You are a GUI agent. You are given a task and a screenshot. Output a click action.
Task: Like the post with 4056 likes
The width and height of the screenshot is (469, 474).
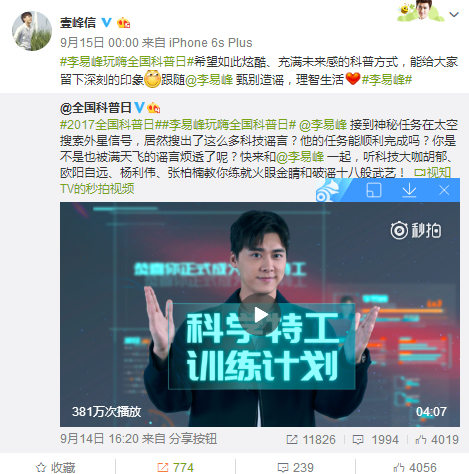point(415,467)
